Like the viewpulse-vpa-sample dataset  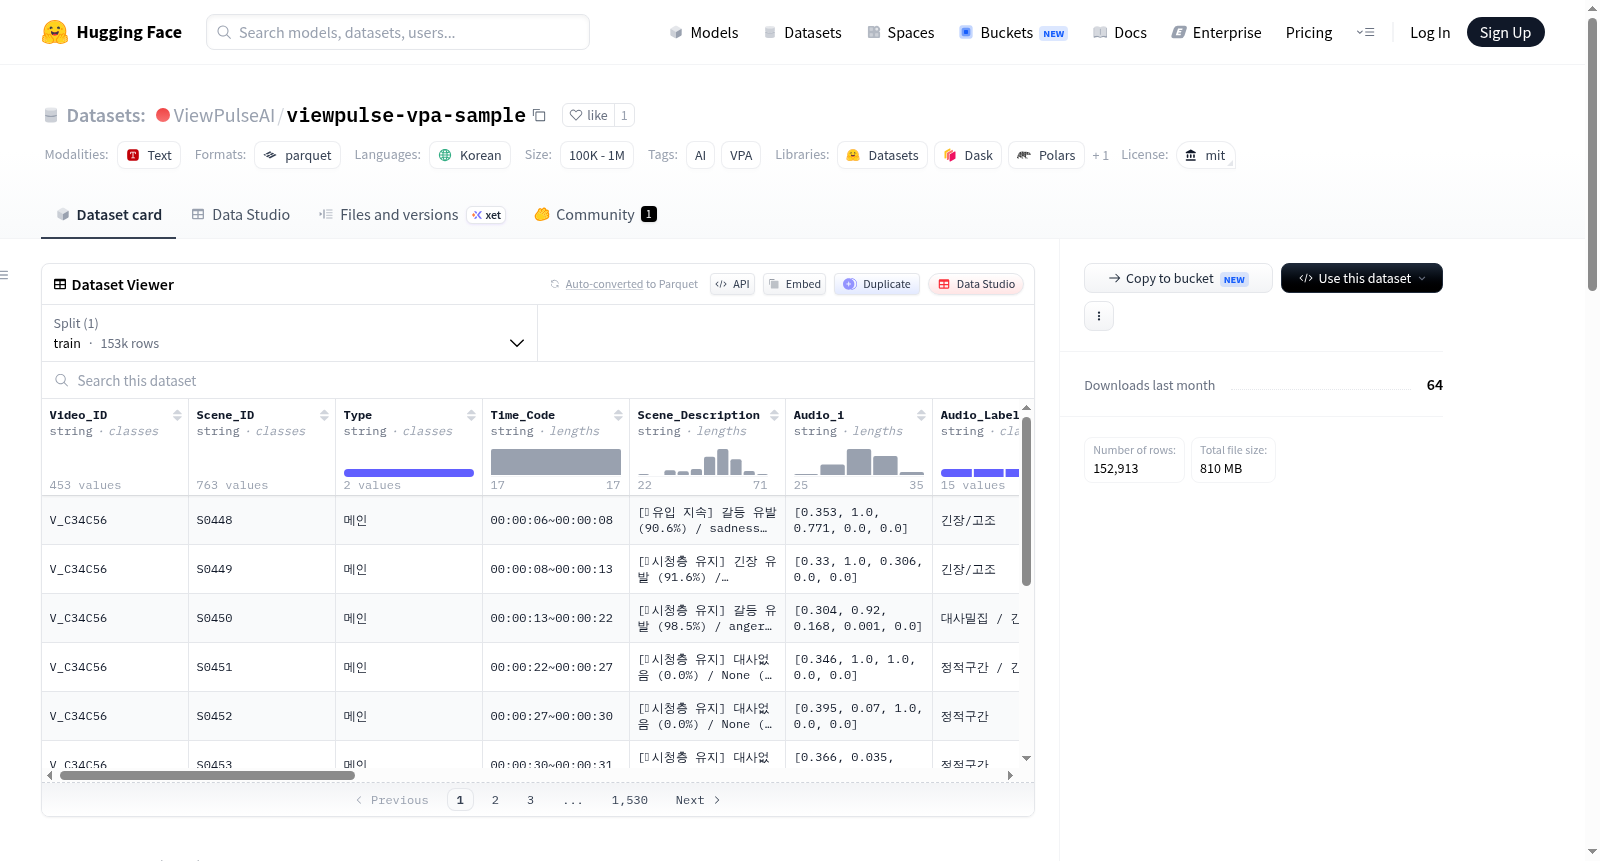pyautogui.click(x=588, y=115)
